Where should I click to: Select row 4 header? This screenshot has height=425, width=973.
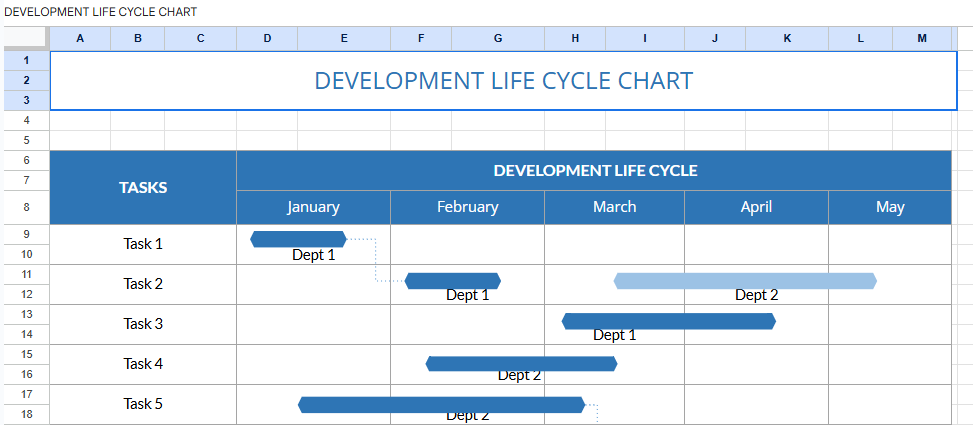pyautogui.click(x=26, y=120)
